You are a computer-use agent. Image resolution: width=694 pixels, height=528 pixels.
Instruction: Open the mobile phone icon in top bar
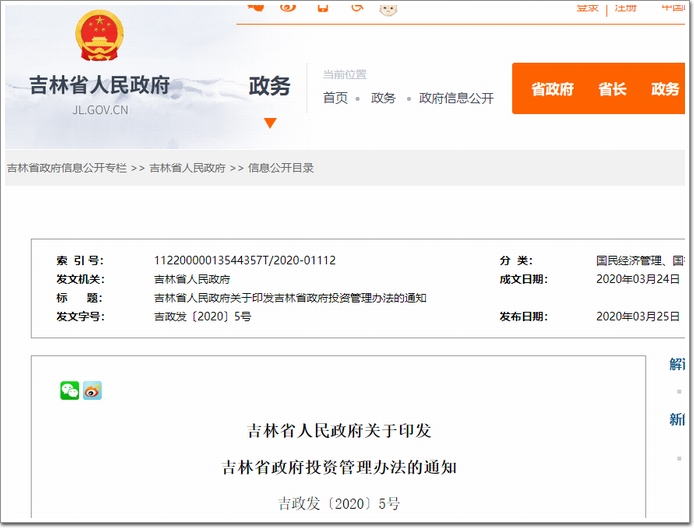click(322, 8)
